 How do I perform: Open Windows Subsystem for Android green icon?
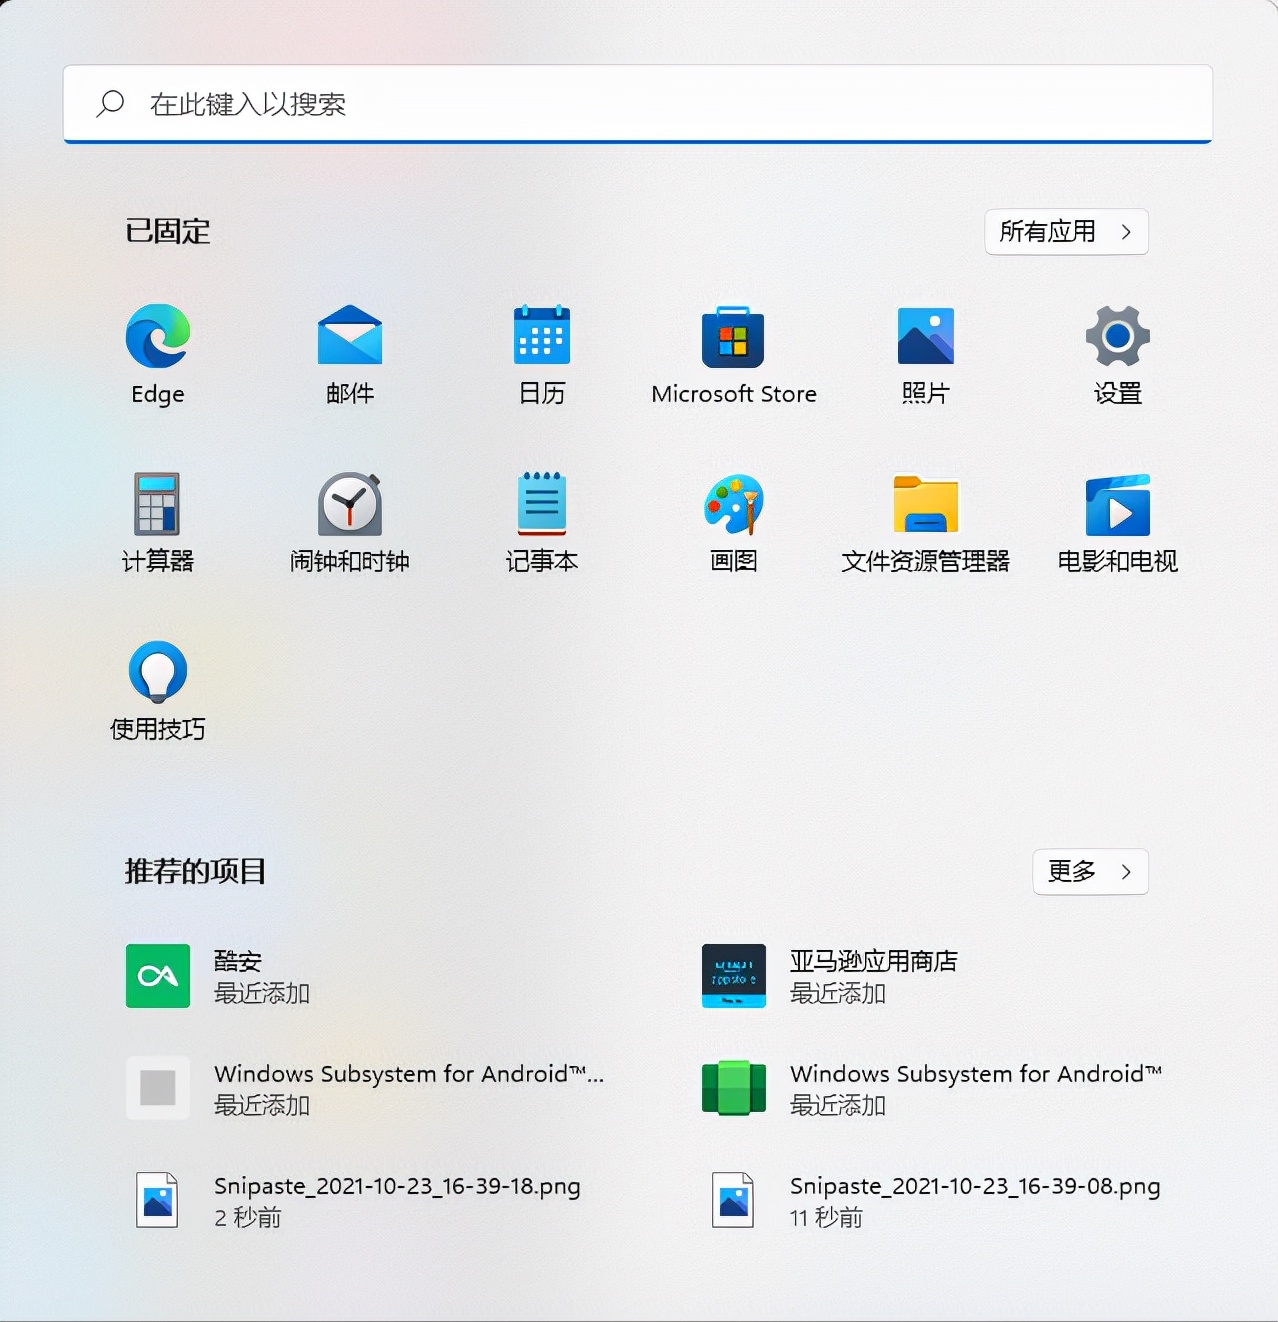pos(734,1088)
